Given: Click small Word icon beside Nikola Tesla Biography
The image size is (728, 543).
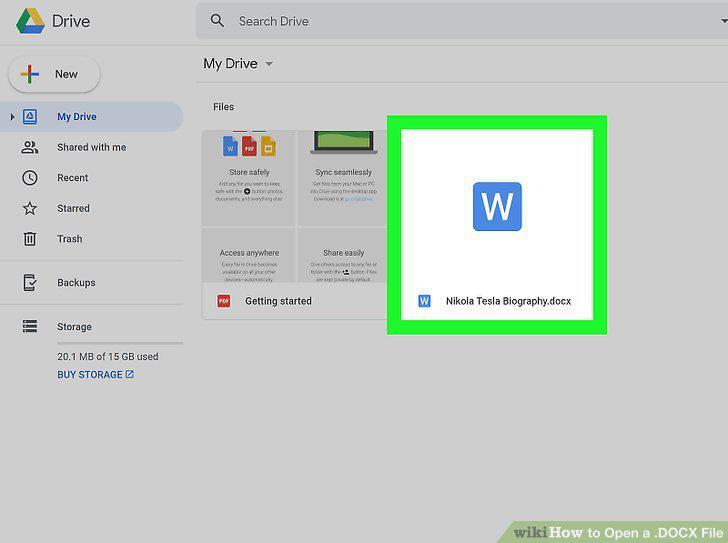Looking at the screenshot, I should (x=424, y=301).
